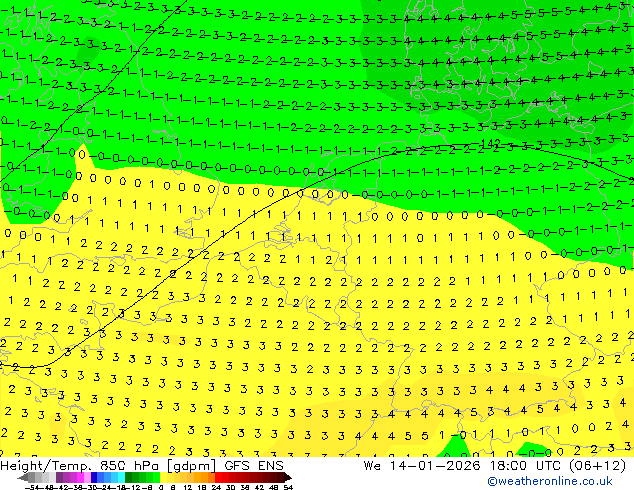634x490 pixels.
Task: Click the '[gdpm]' unit label
Action: coord(192,466)
